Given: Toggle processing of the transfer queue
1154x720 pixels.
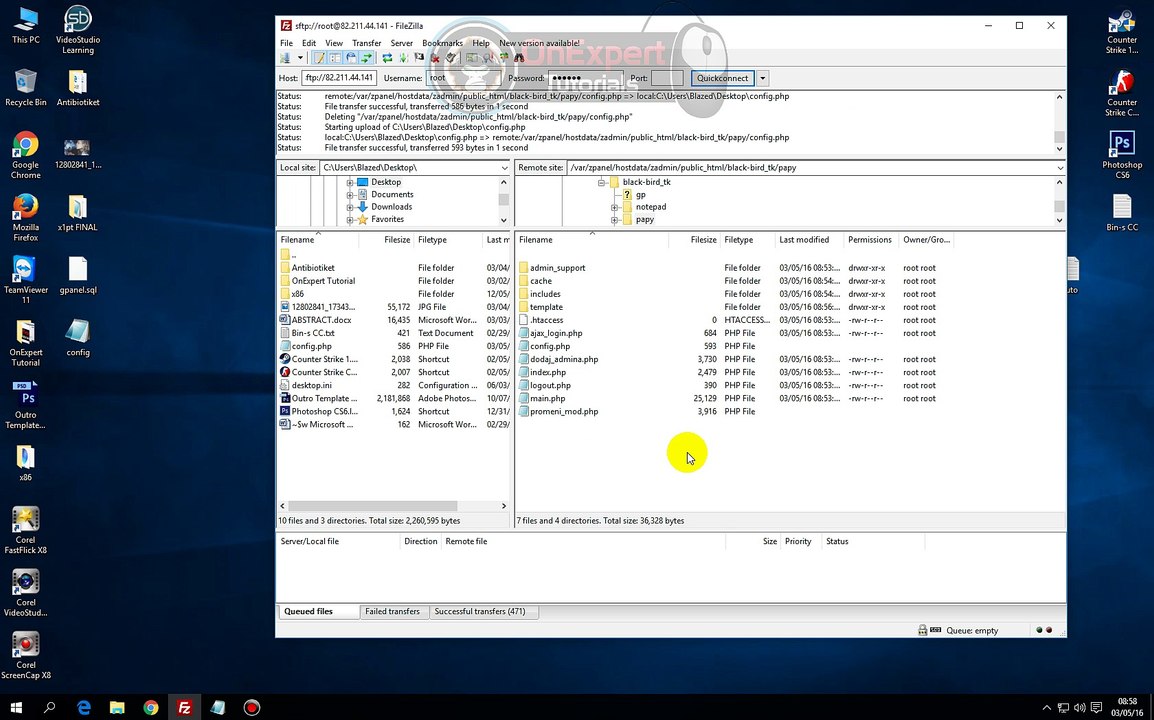Looking at the screenshot, I should click(403, 57).
